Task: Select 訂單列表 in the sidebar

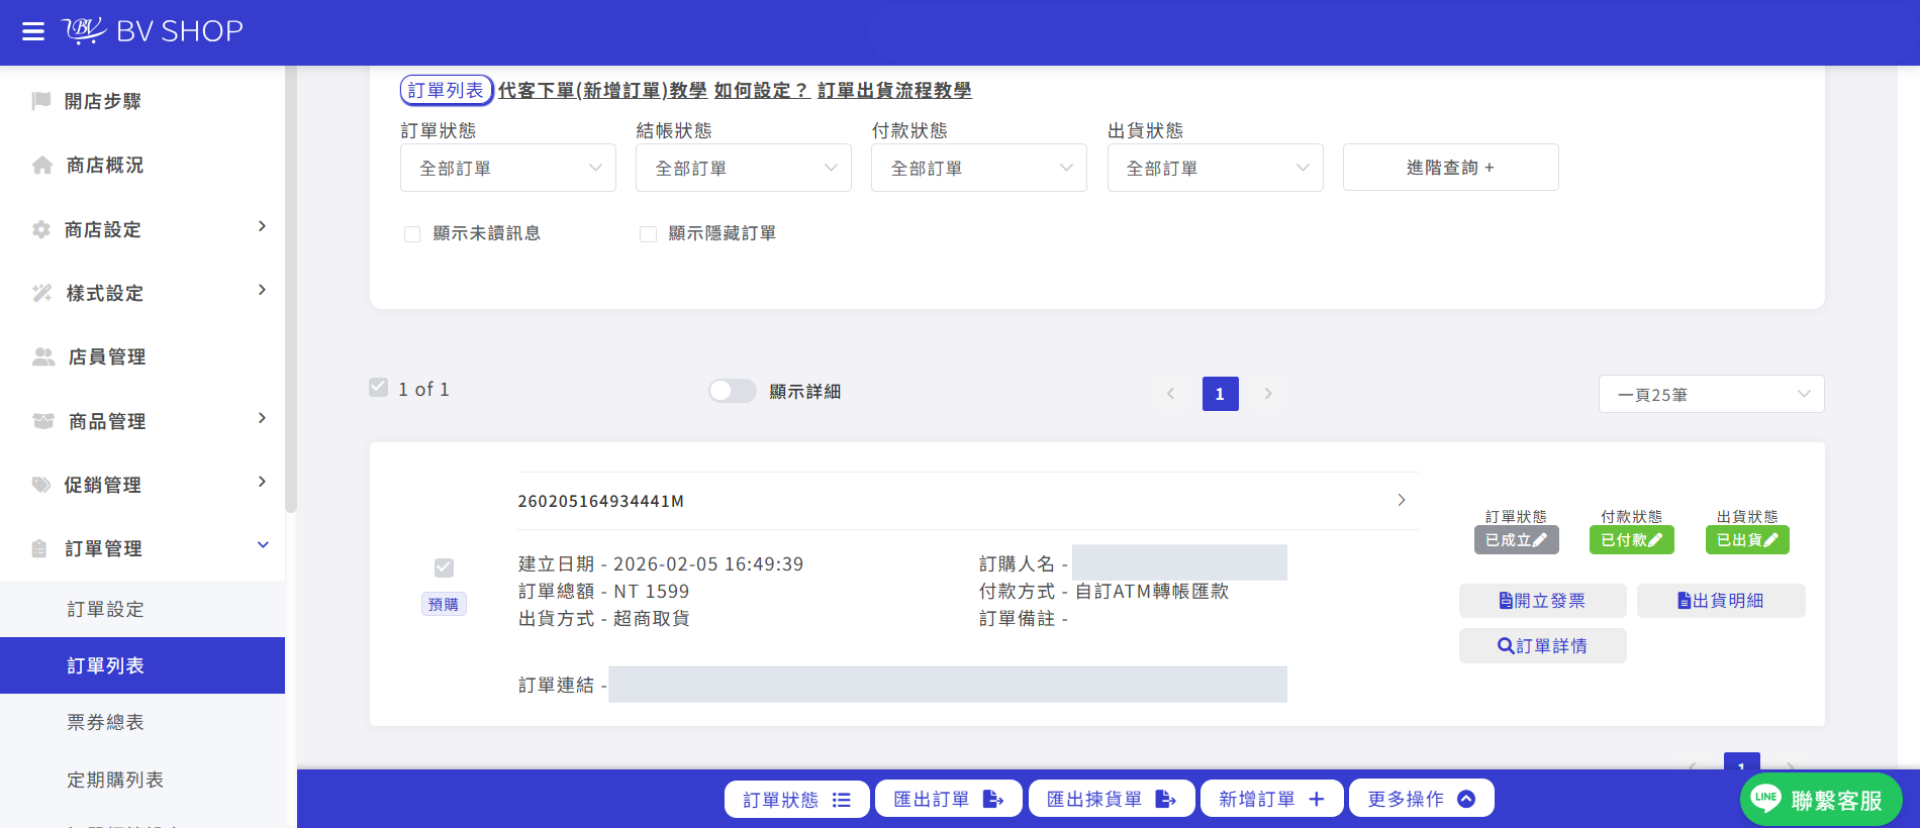Action: point(143,666)
